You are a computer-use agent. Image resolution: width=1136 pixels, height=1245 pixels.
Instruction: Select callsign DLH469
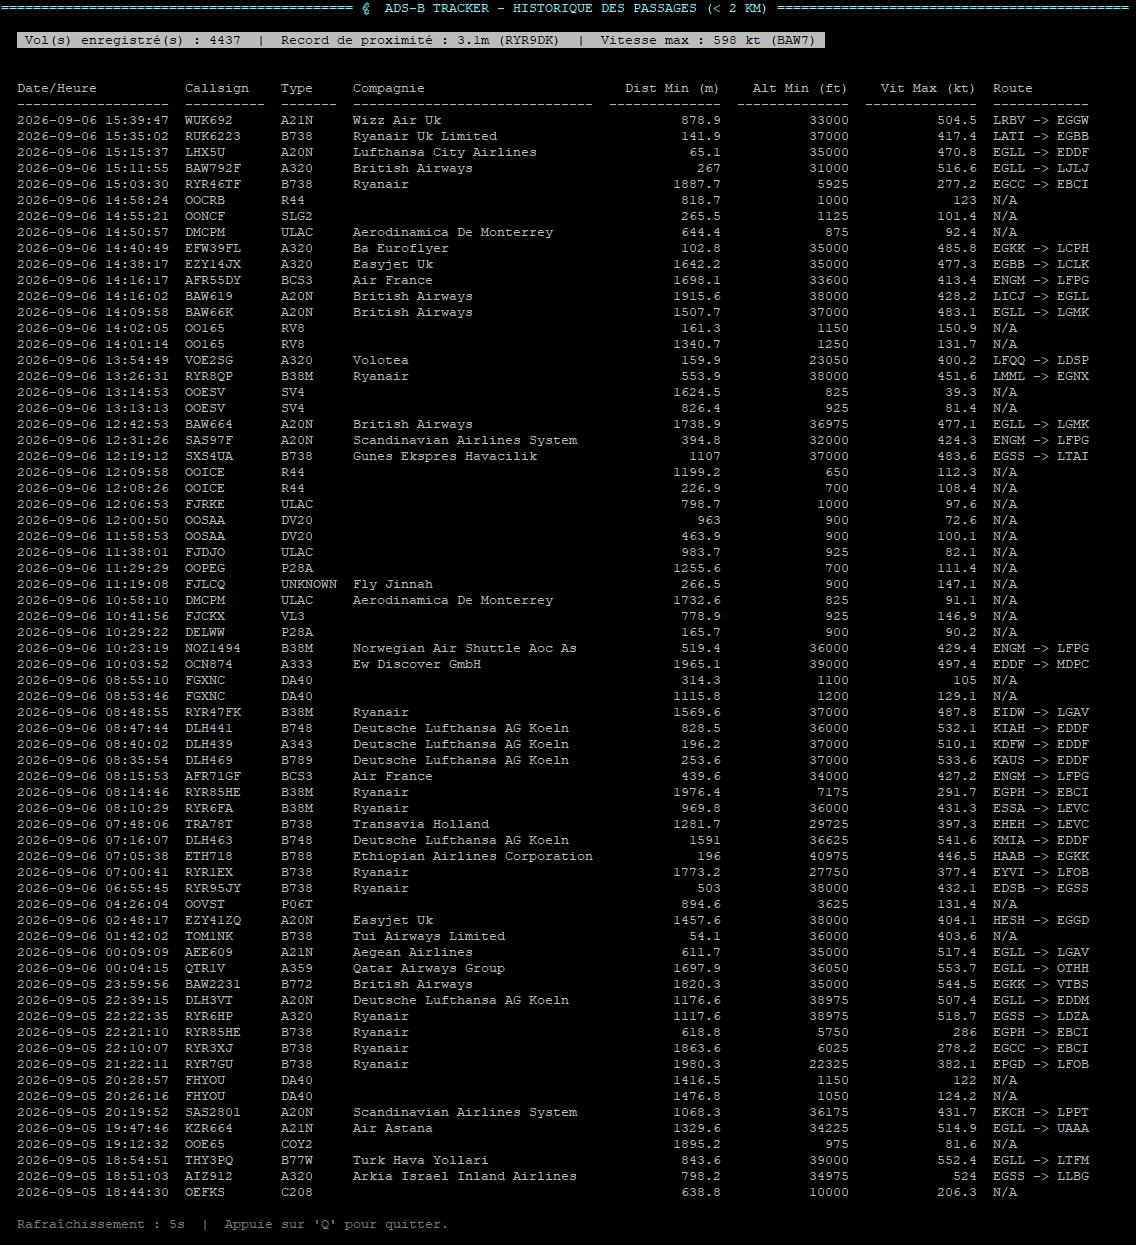tap(209, 760)
